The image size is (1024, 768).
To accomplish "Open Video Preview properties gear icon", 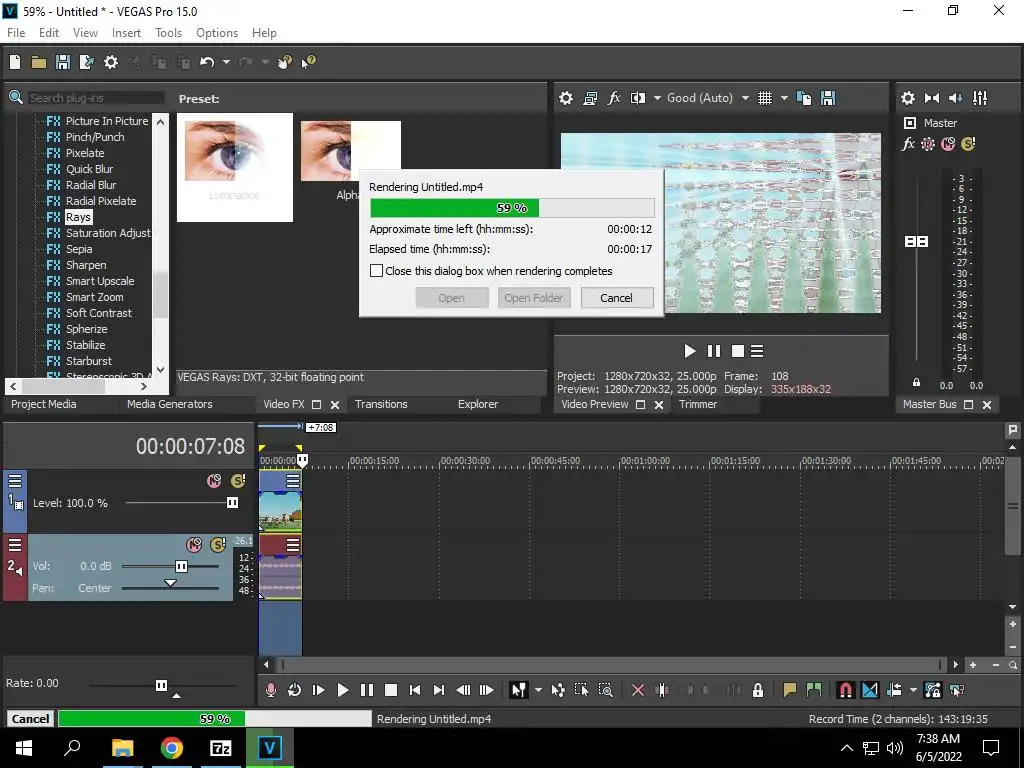I will 566,98.
